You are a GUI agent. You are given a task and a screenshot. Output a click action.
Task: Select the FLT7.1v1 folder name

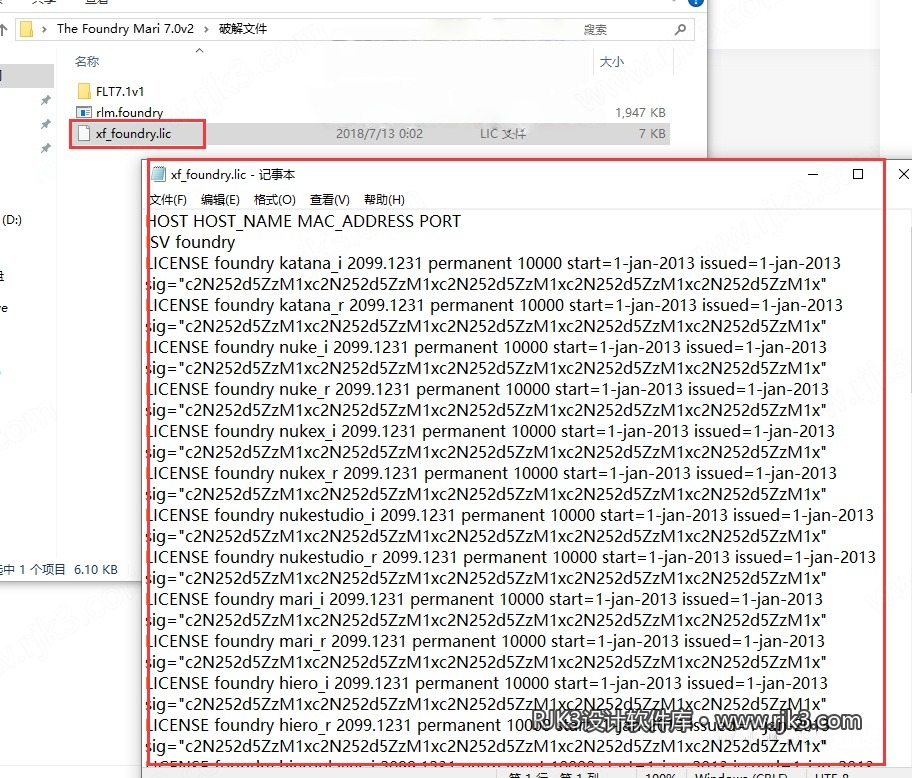[x=120, y=91]
